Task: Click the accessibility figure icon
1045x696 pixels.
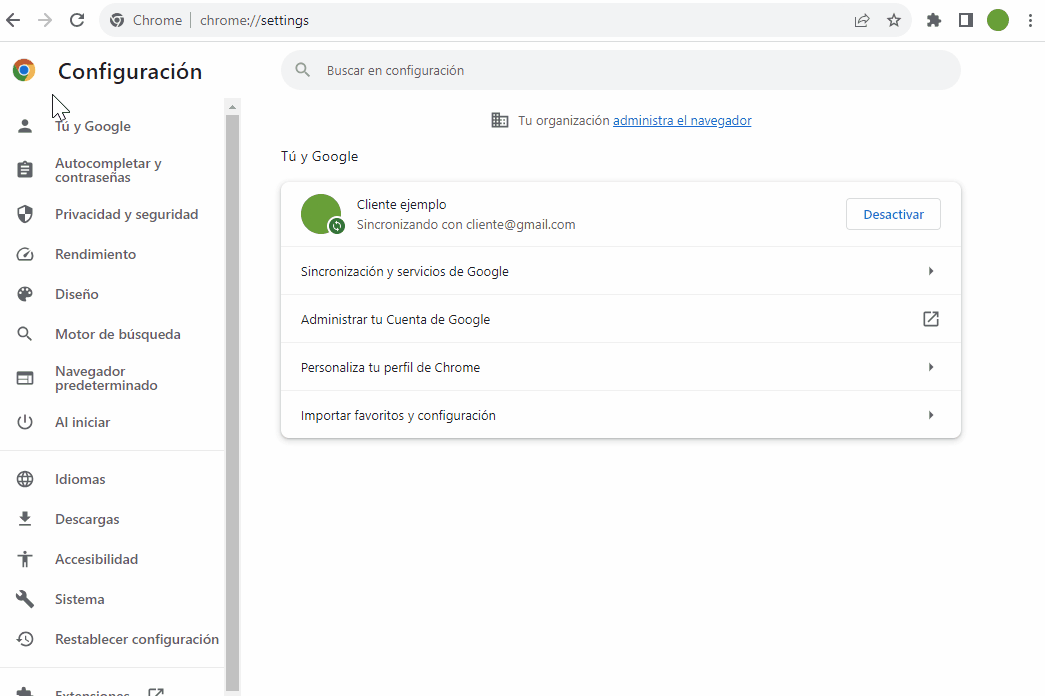Action: tap(25, 559)
